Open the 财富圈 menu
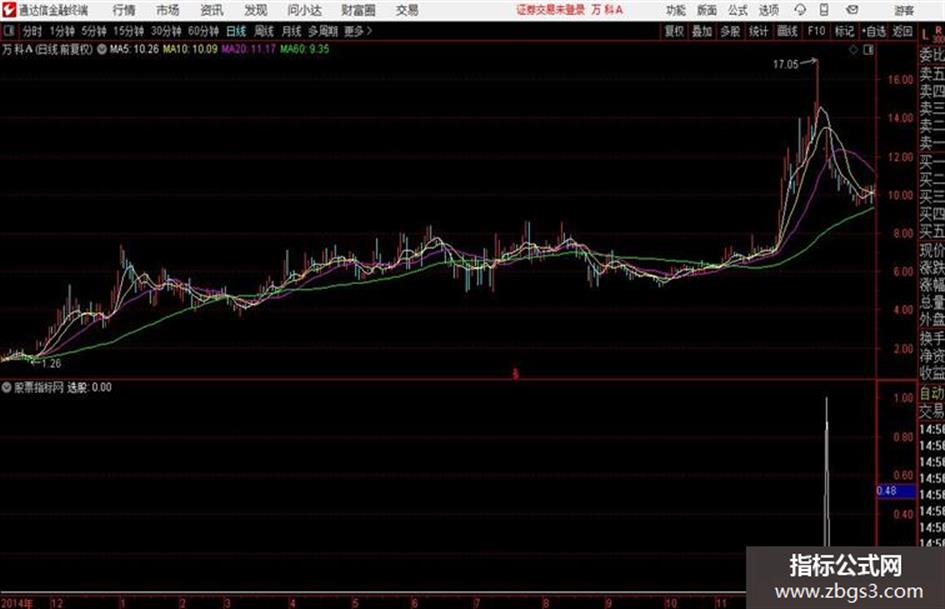Screen dimensions: 945x609 pos(358,10)
